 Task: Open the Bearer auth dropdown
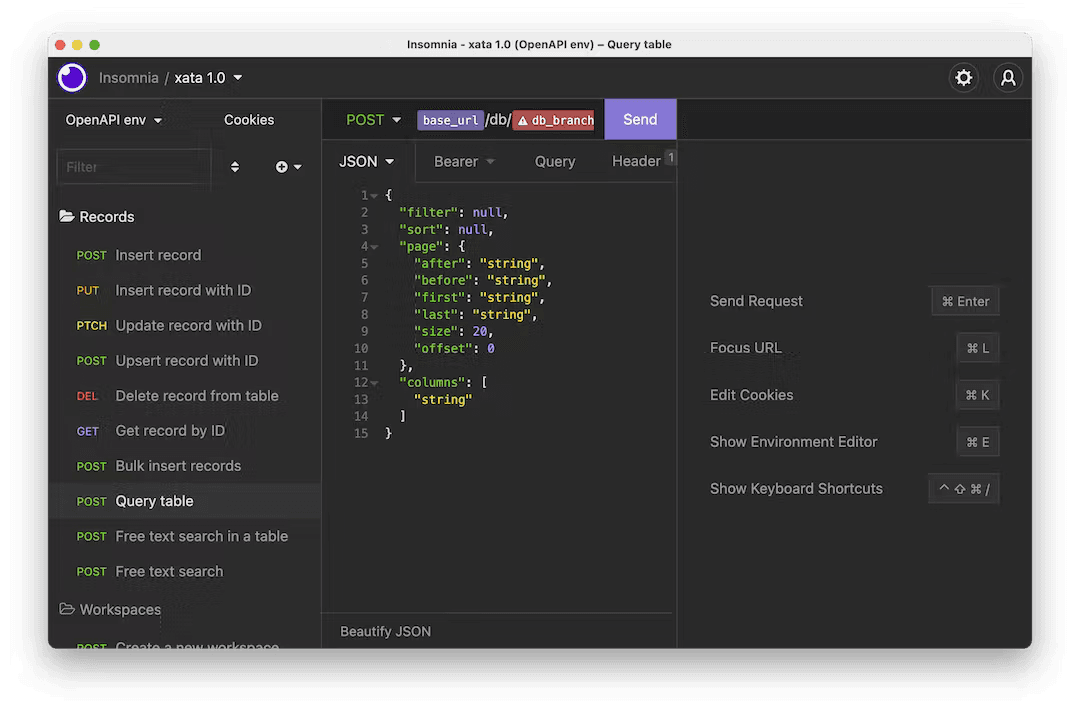[464, 161]
